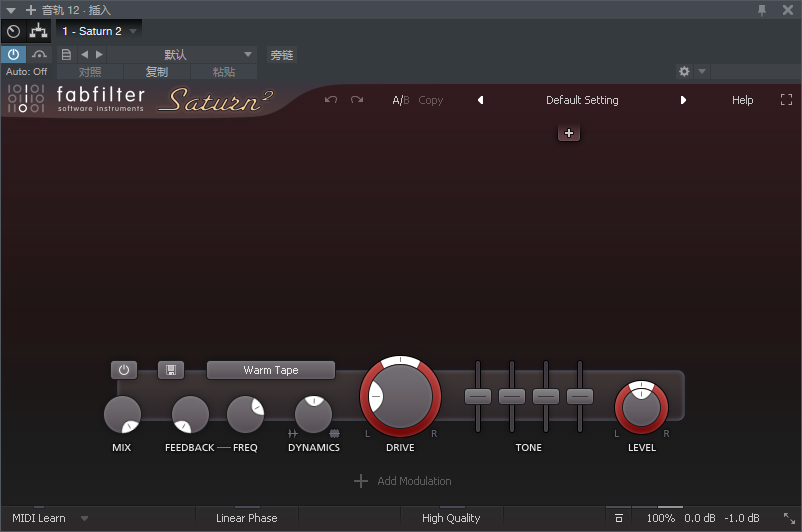Toggle the 旁链 sidechain button
The height and width of the screenshot is (532, 802).
click(282, 55)
